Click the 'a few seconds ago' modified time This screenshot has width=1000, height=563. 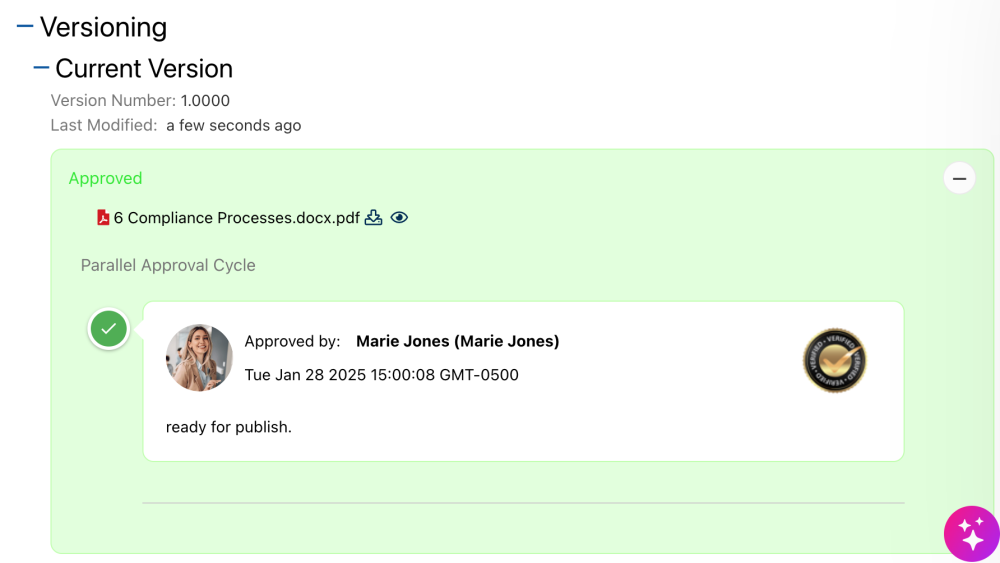(x=233, y=125)
